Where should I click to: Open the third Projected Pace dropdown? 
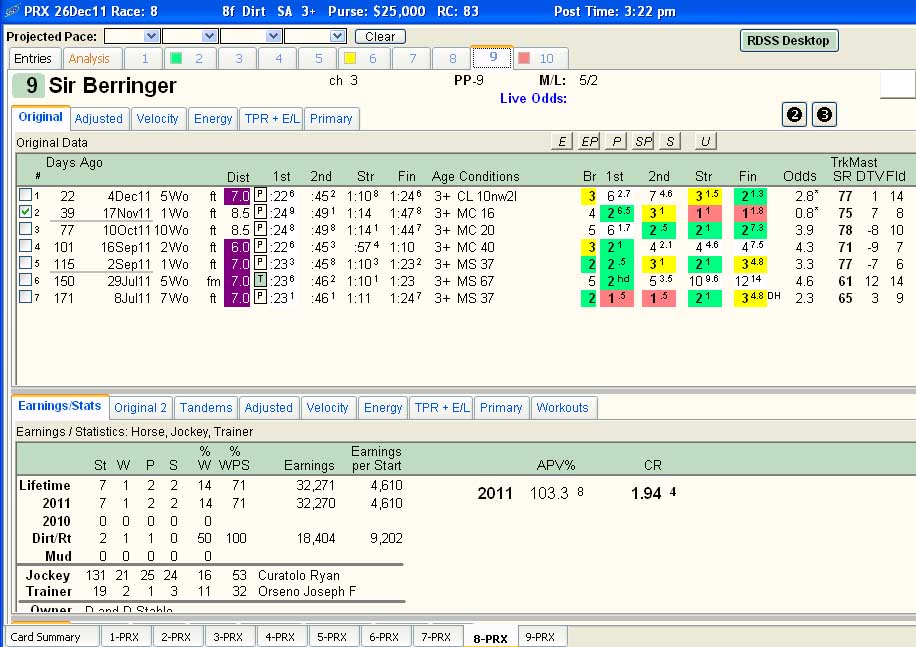(273, 36)
